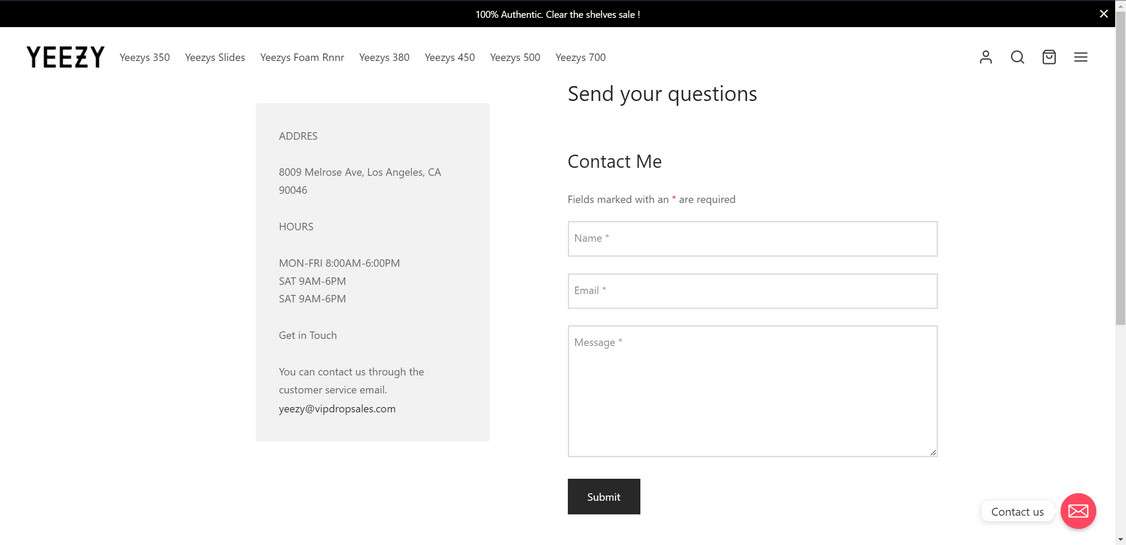Image resolution: width=1126 pixels, height=545 pixels.
Task: Click the red envelope chat icon
Action: tap(1078, 511)
